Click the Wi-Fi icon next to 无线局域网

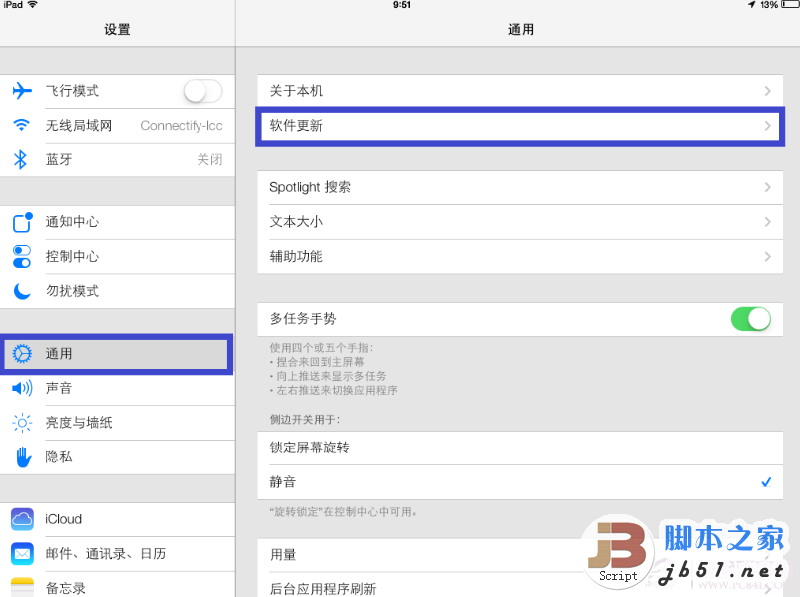(22, 125)
